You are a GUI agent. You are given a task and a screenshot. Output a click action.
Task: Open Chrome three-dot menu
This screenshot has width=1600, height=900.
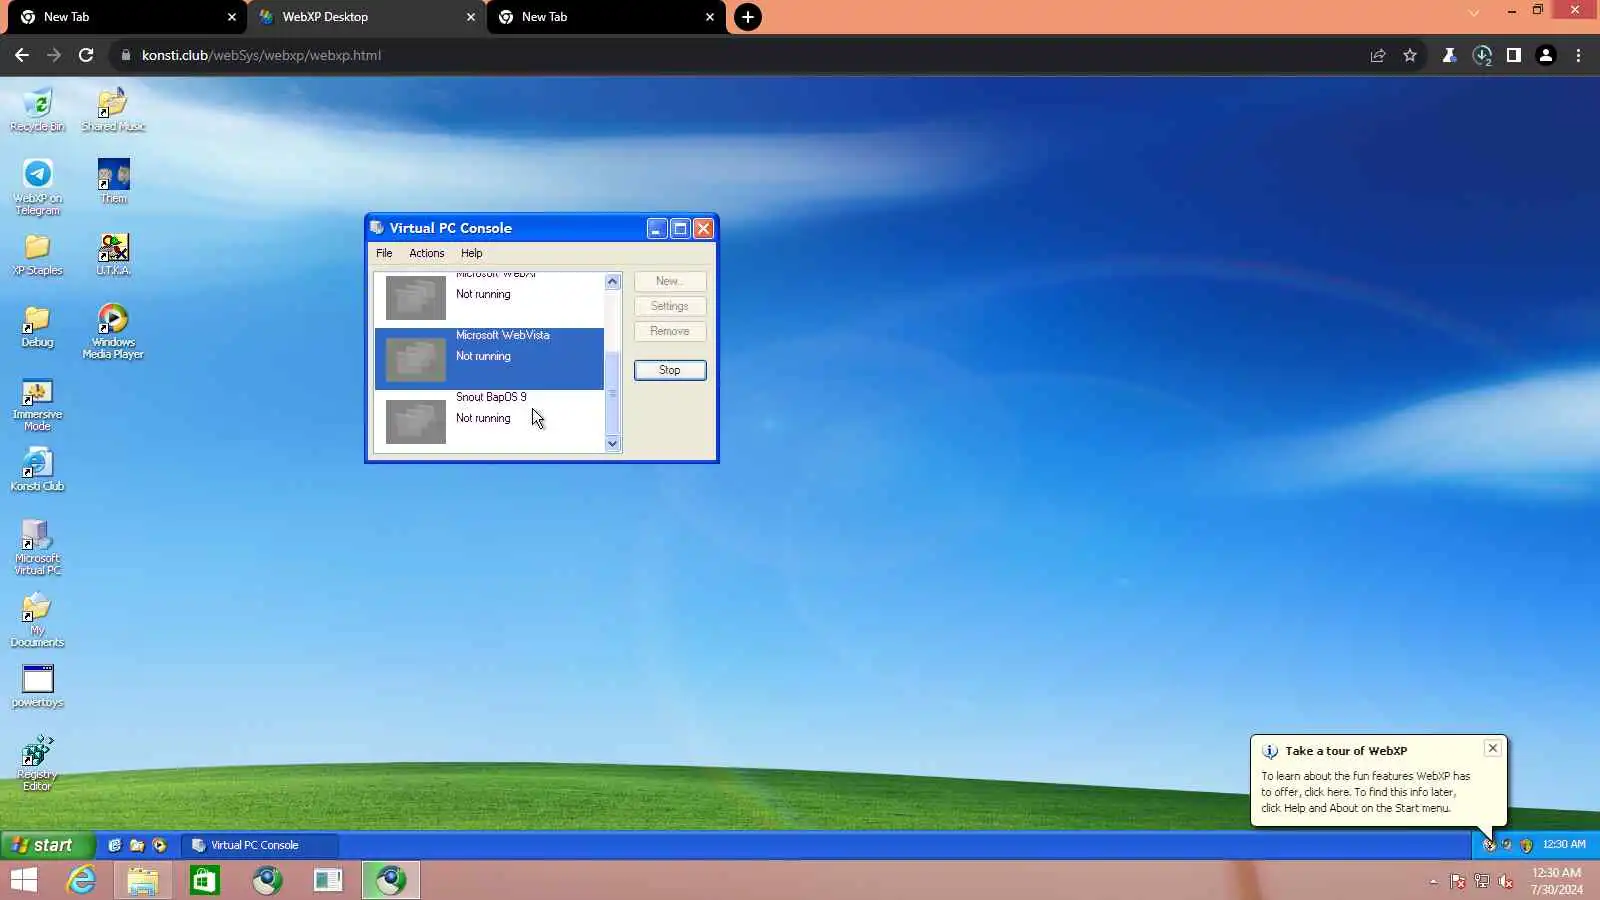(1579, 55)
